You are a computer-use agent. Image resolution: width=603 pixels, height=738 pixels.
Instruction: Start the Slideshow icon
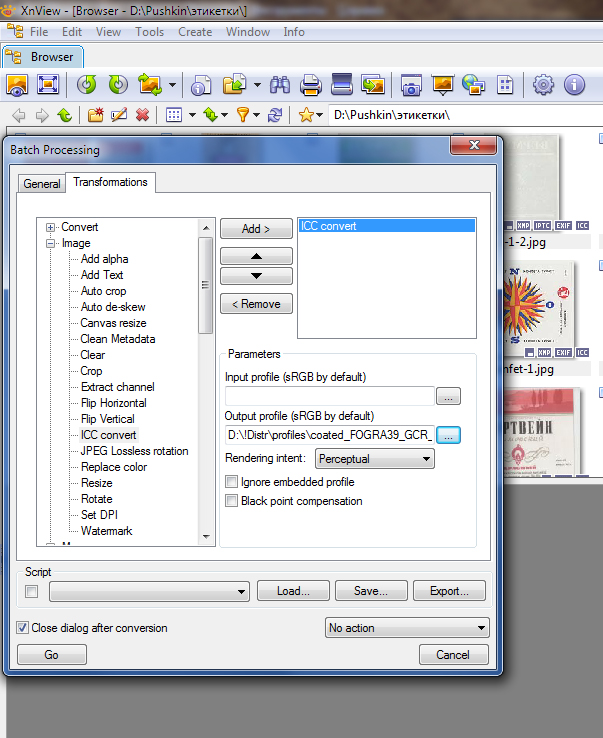[442, 85]
